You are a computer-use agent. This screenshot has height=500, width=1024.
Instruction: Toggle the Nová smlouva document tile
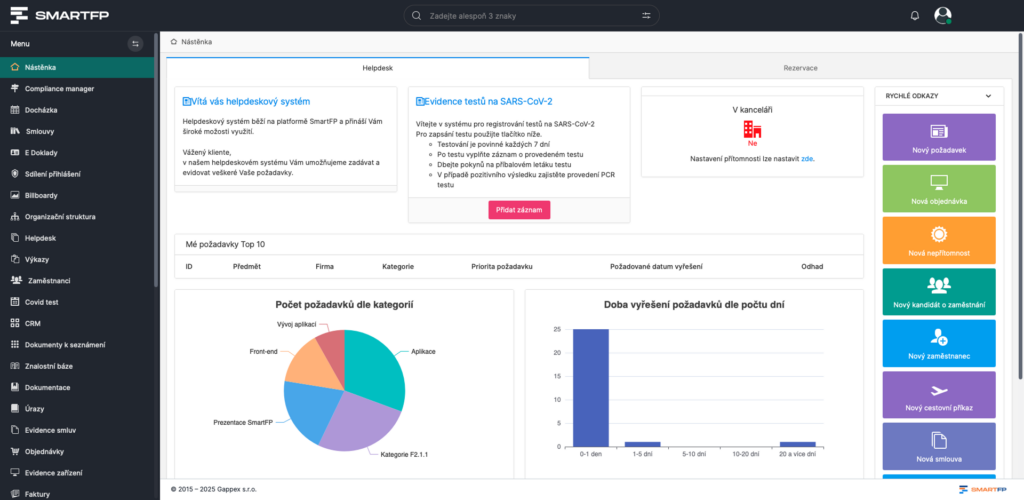pyautogui.click(x=938, y=441)
